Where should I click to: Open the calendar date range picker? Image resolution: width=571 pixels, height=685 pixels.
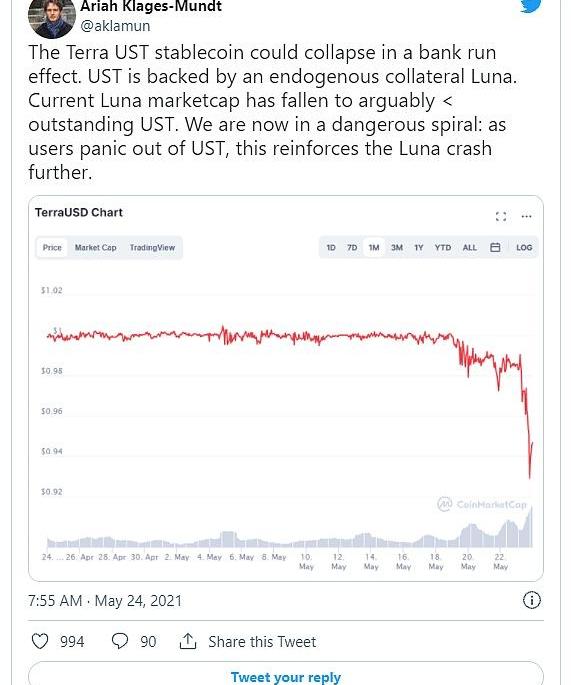(495, 247)
